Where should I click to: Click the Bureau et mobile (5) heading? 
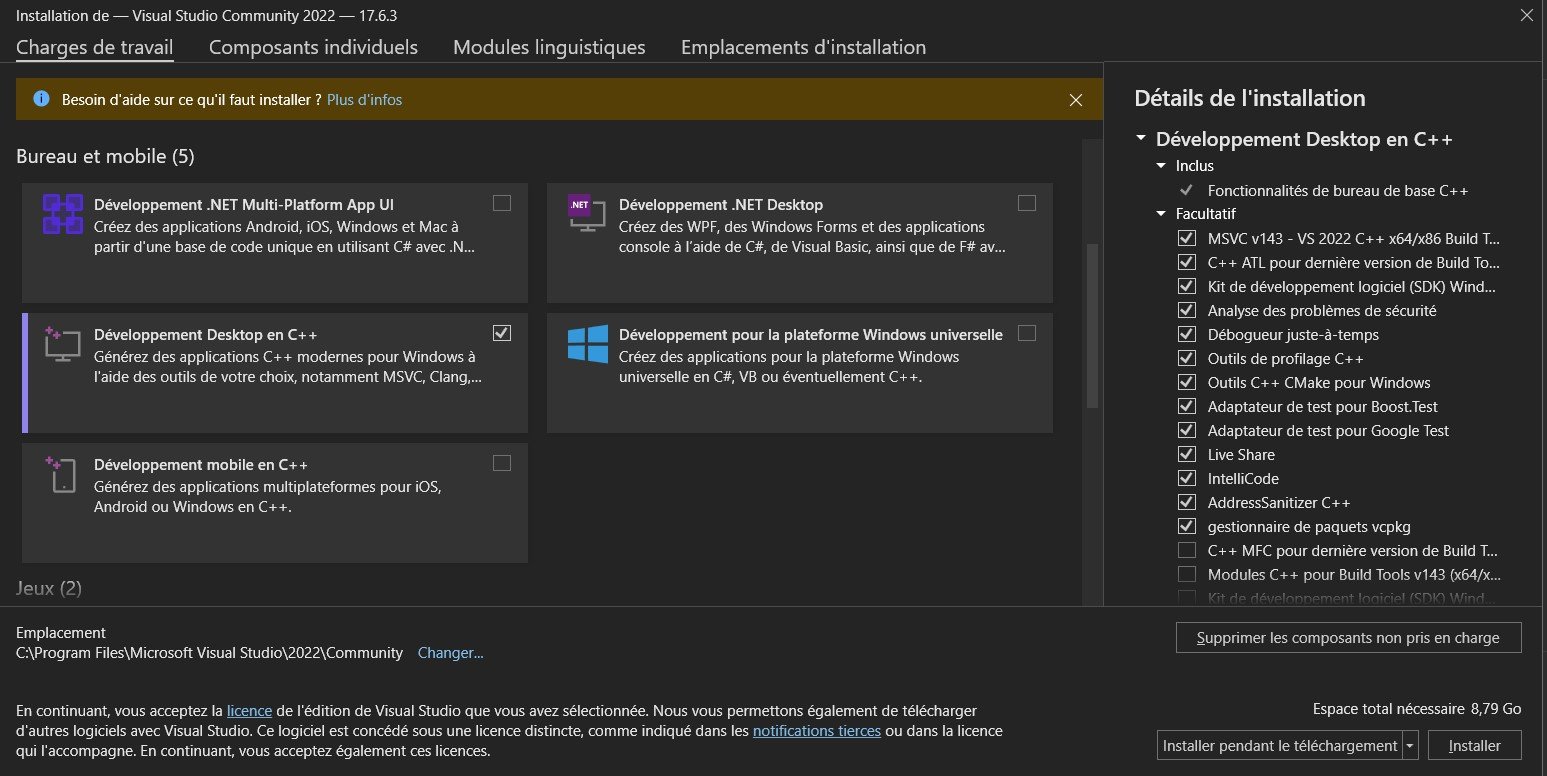click(105, 156)
